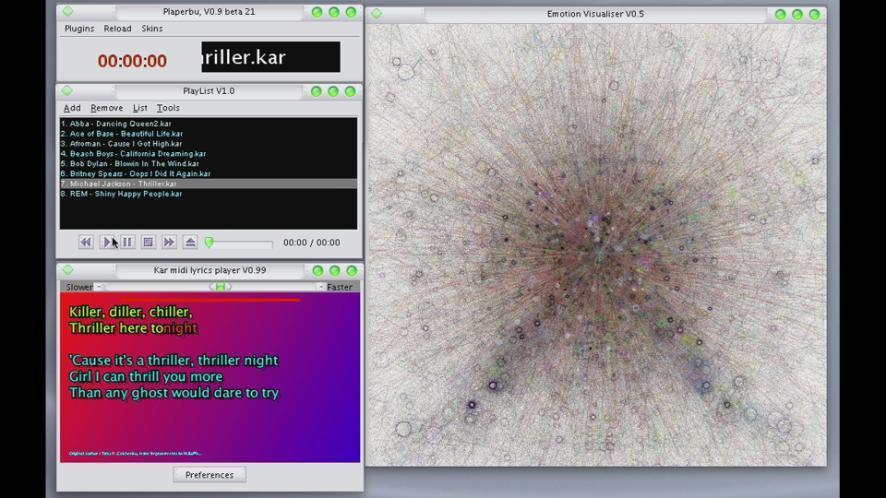Click the first green window button of Playerbu
886x498 pixels.
click(317, 12)
